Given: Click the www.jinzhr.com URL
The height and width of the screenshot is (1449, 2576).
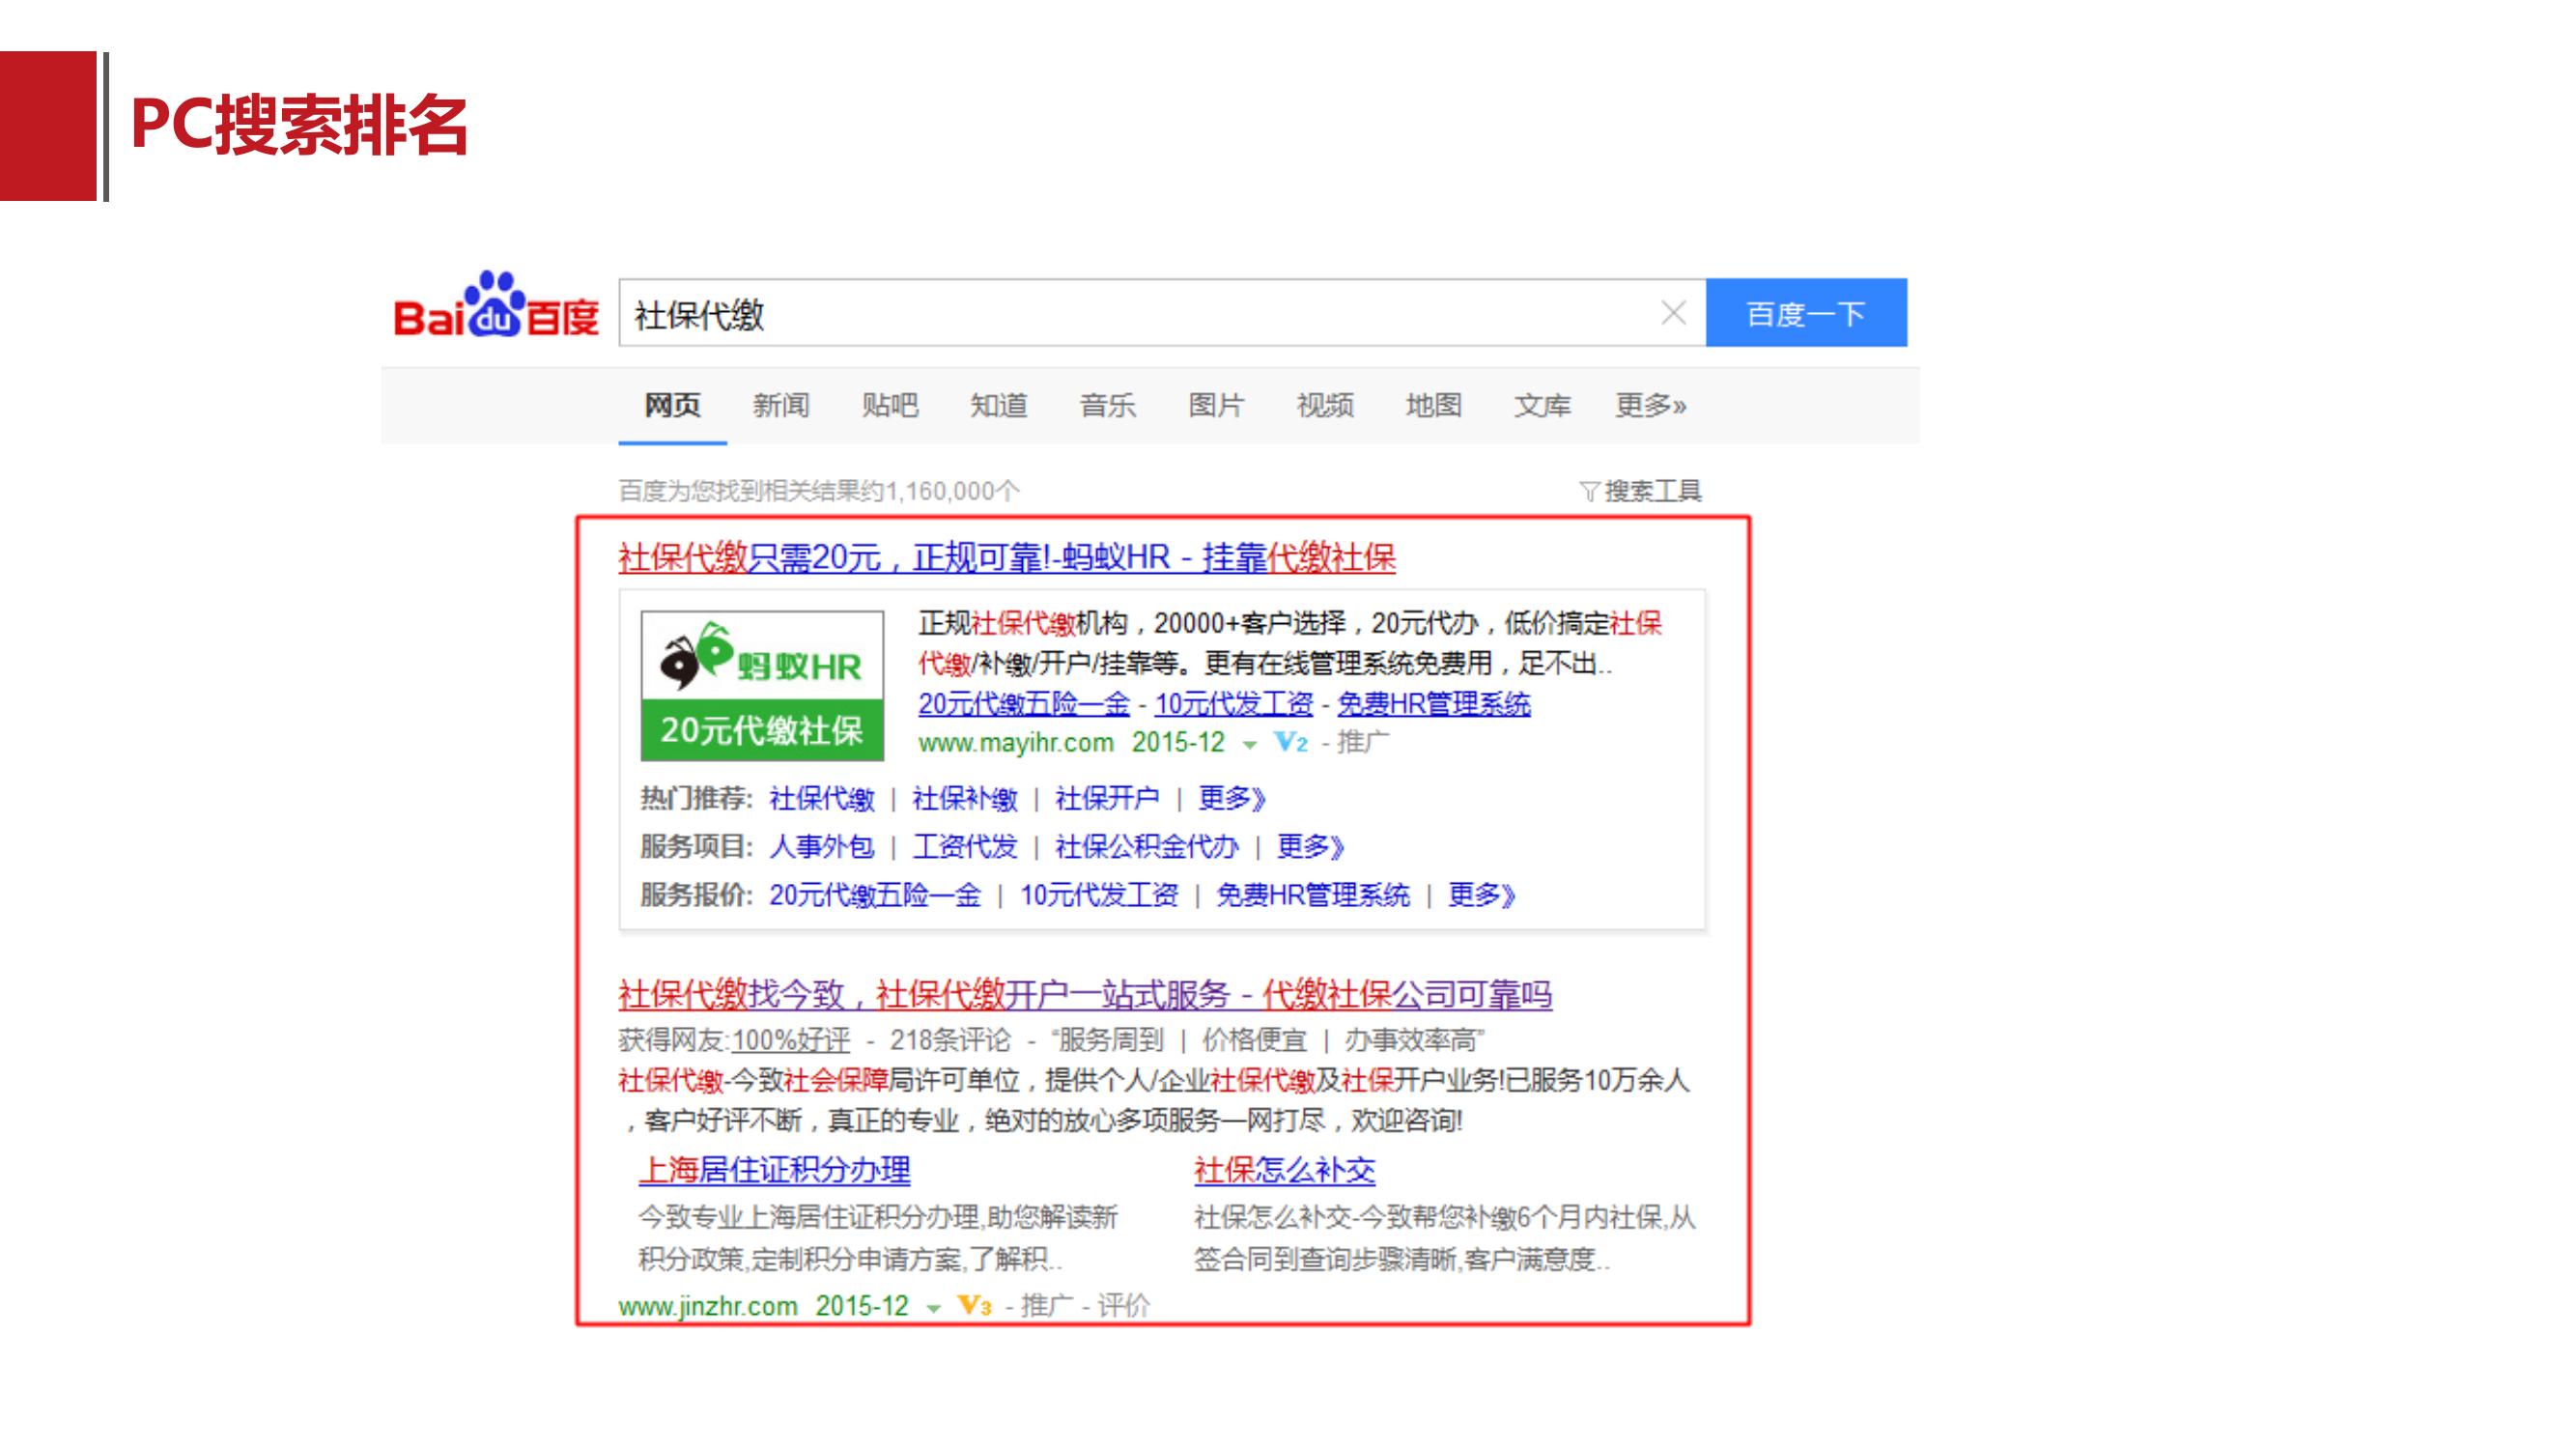Looking at the screenshot, I should click(708, 1307).
